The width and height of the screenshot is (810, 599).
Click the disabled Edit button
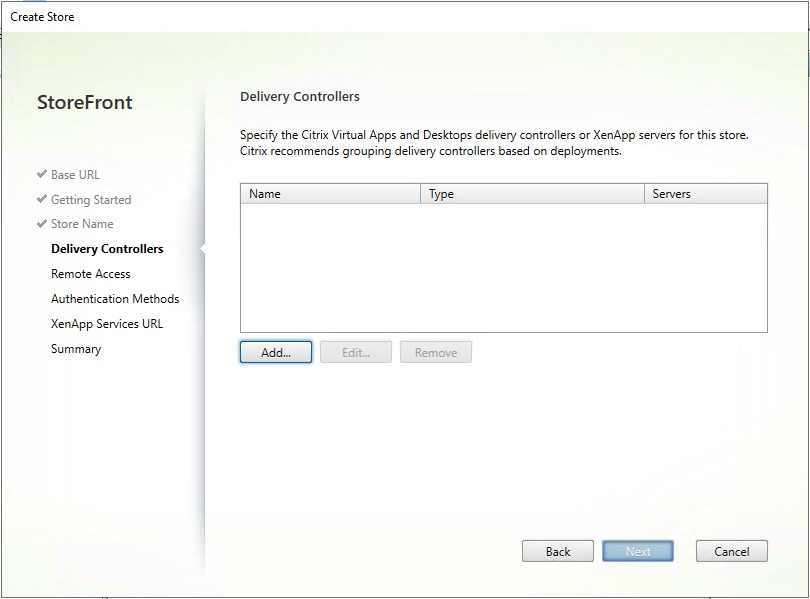click(358, 352)
